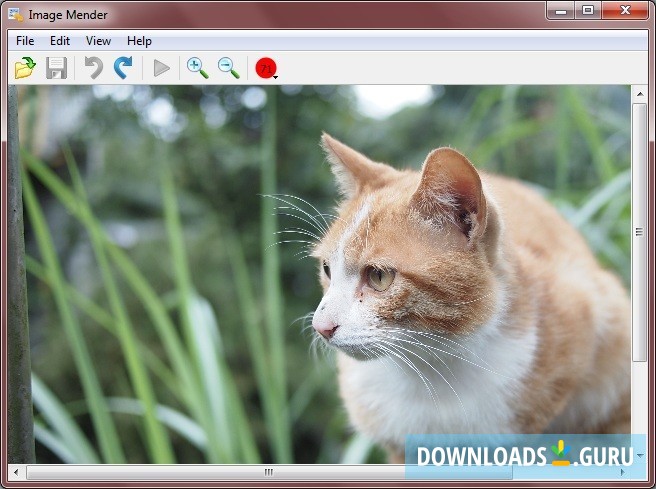
Task: Click the horizontal scrollbar left arrow
Action: (x=16, y=472)
